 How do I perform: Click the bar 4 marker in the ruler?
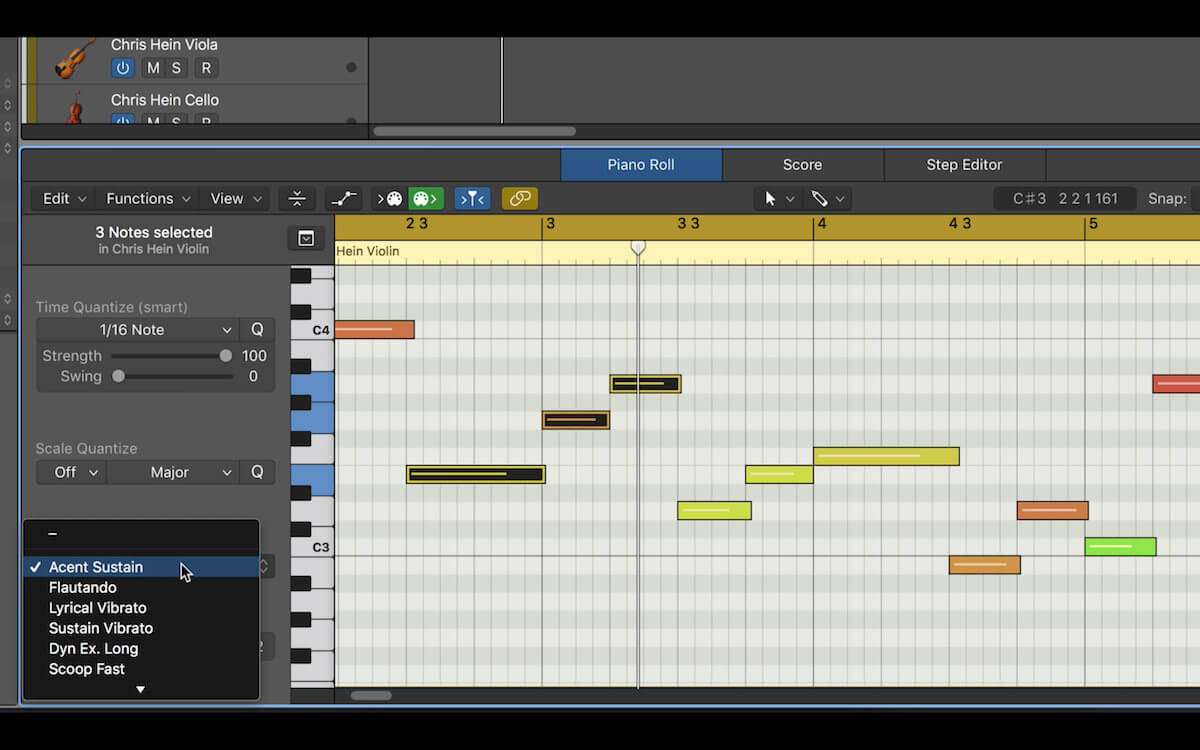[821, 223]
